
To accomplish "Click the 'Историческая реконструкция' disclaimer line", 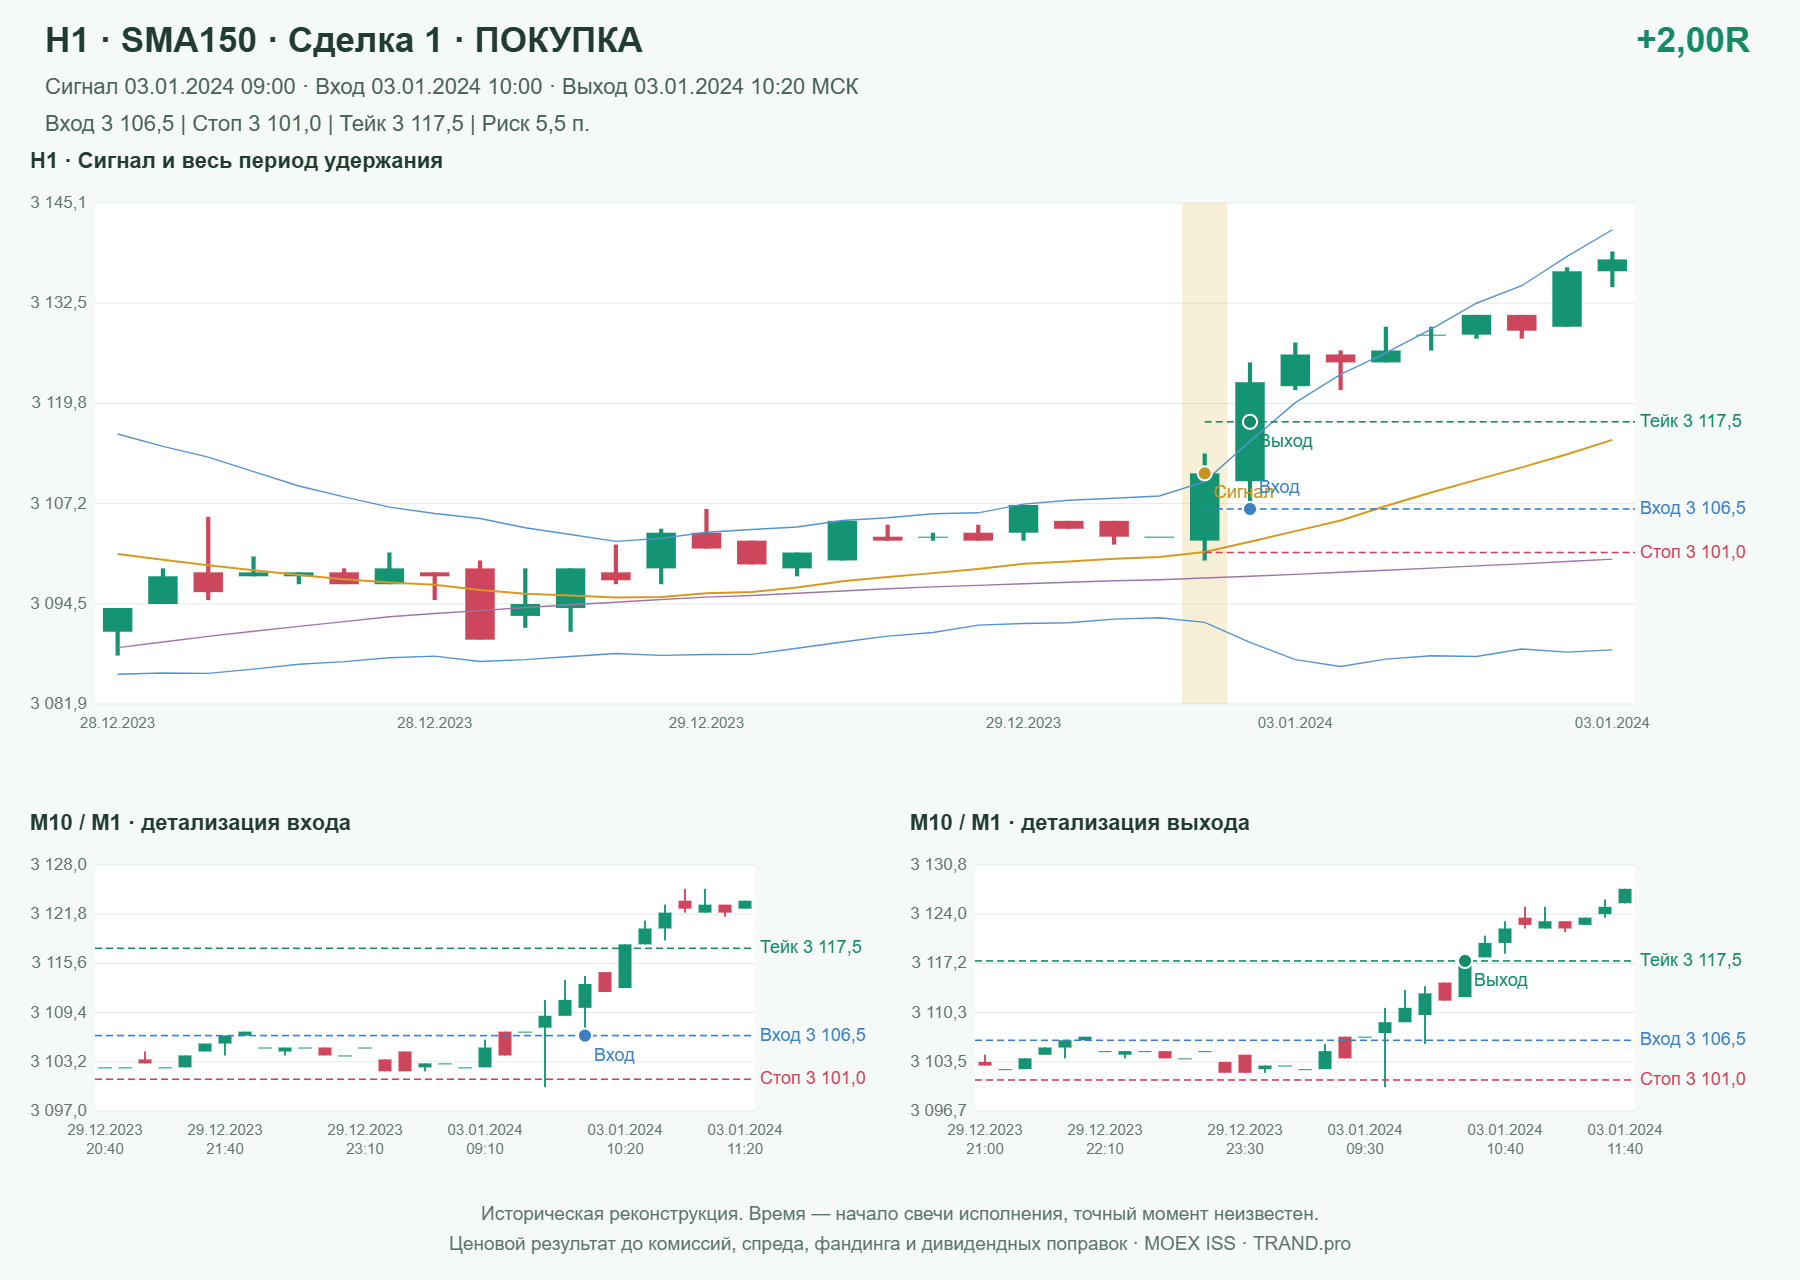I will (900, 1214).
